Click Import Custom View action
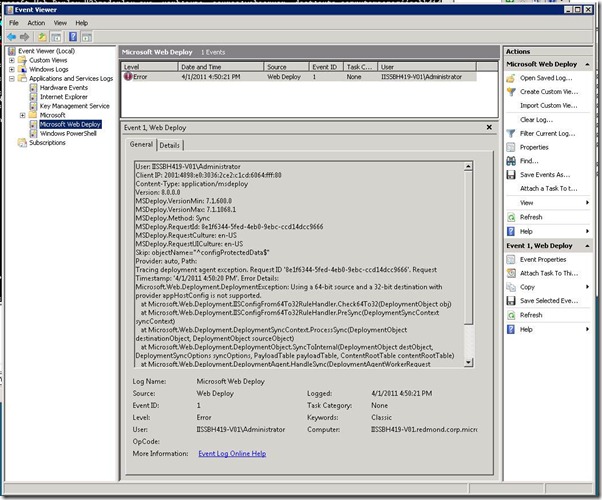The height and width of the screenshot is (500, 602). point(549,106)
